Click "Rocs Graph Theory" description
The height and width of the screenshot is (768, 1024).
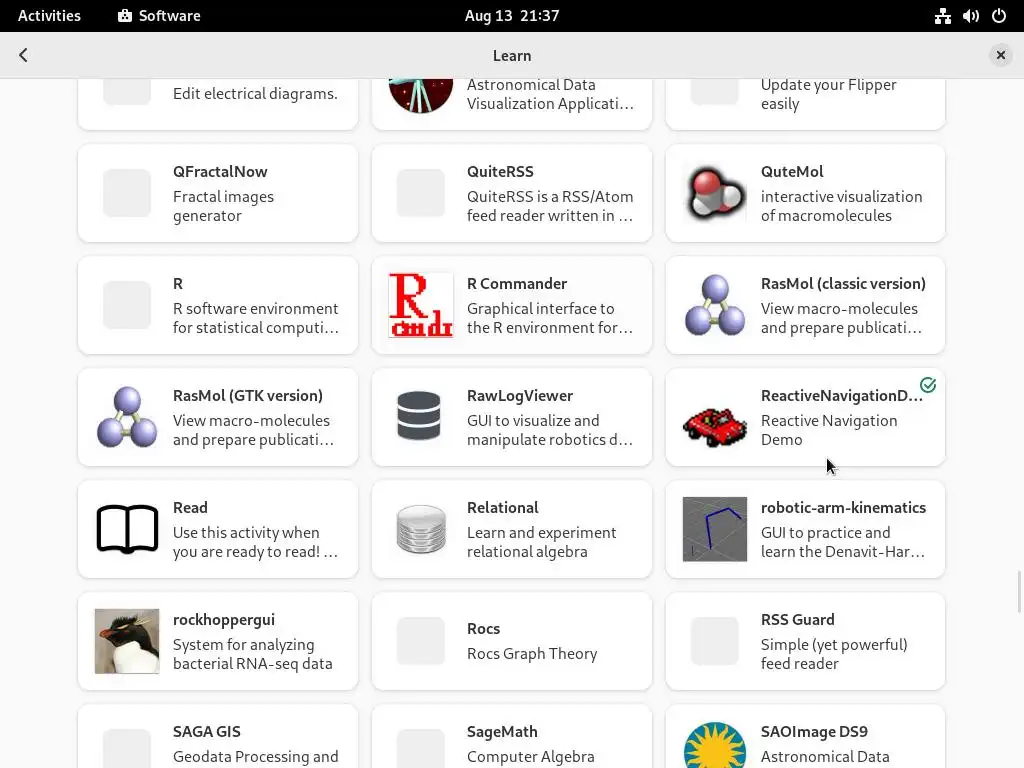(x=532, y=654)
